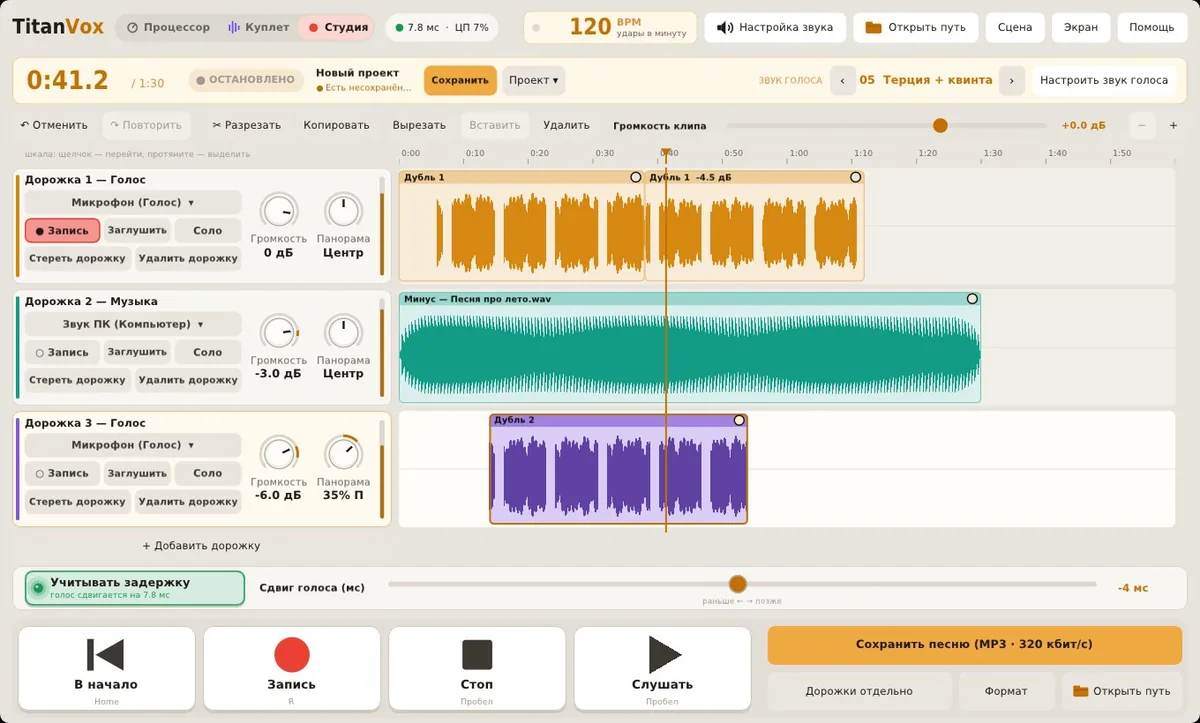
Task: Open the 'Звук ПК (Компьютер)' input dropdown
Action: coord(133,324)
